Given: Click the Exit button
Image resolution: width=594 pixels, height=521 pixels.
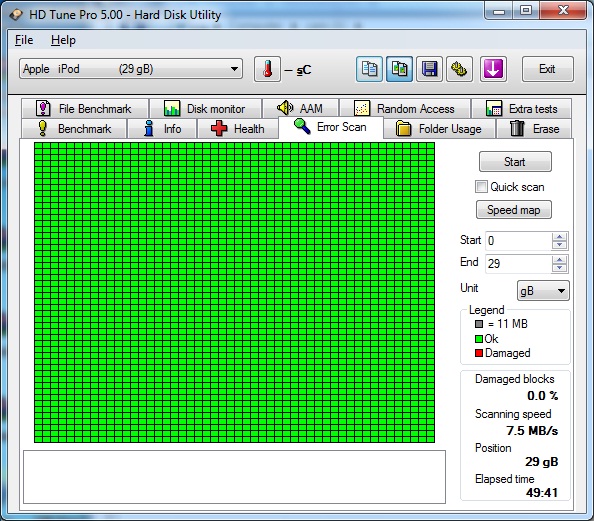Looking at the screenshot, I should (547, 69).
